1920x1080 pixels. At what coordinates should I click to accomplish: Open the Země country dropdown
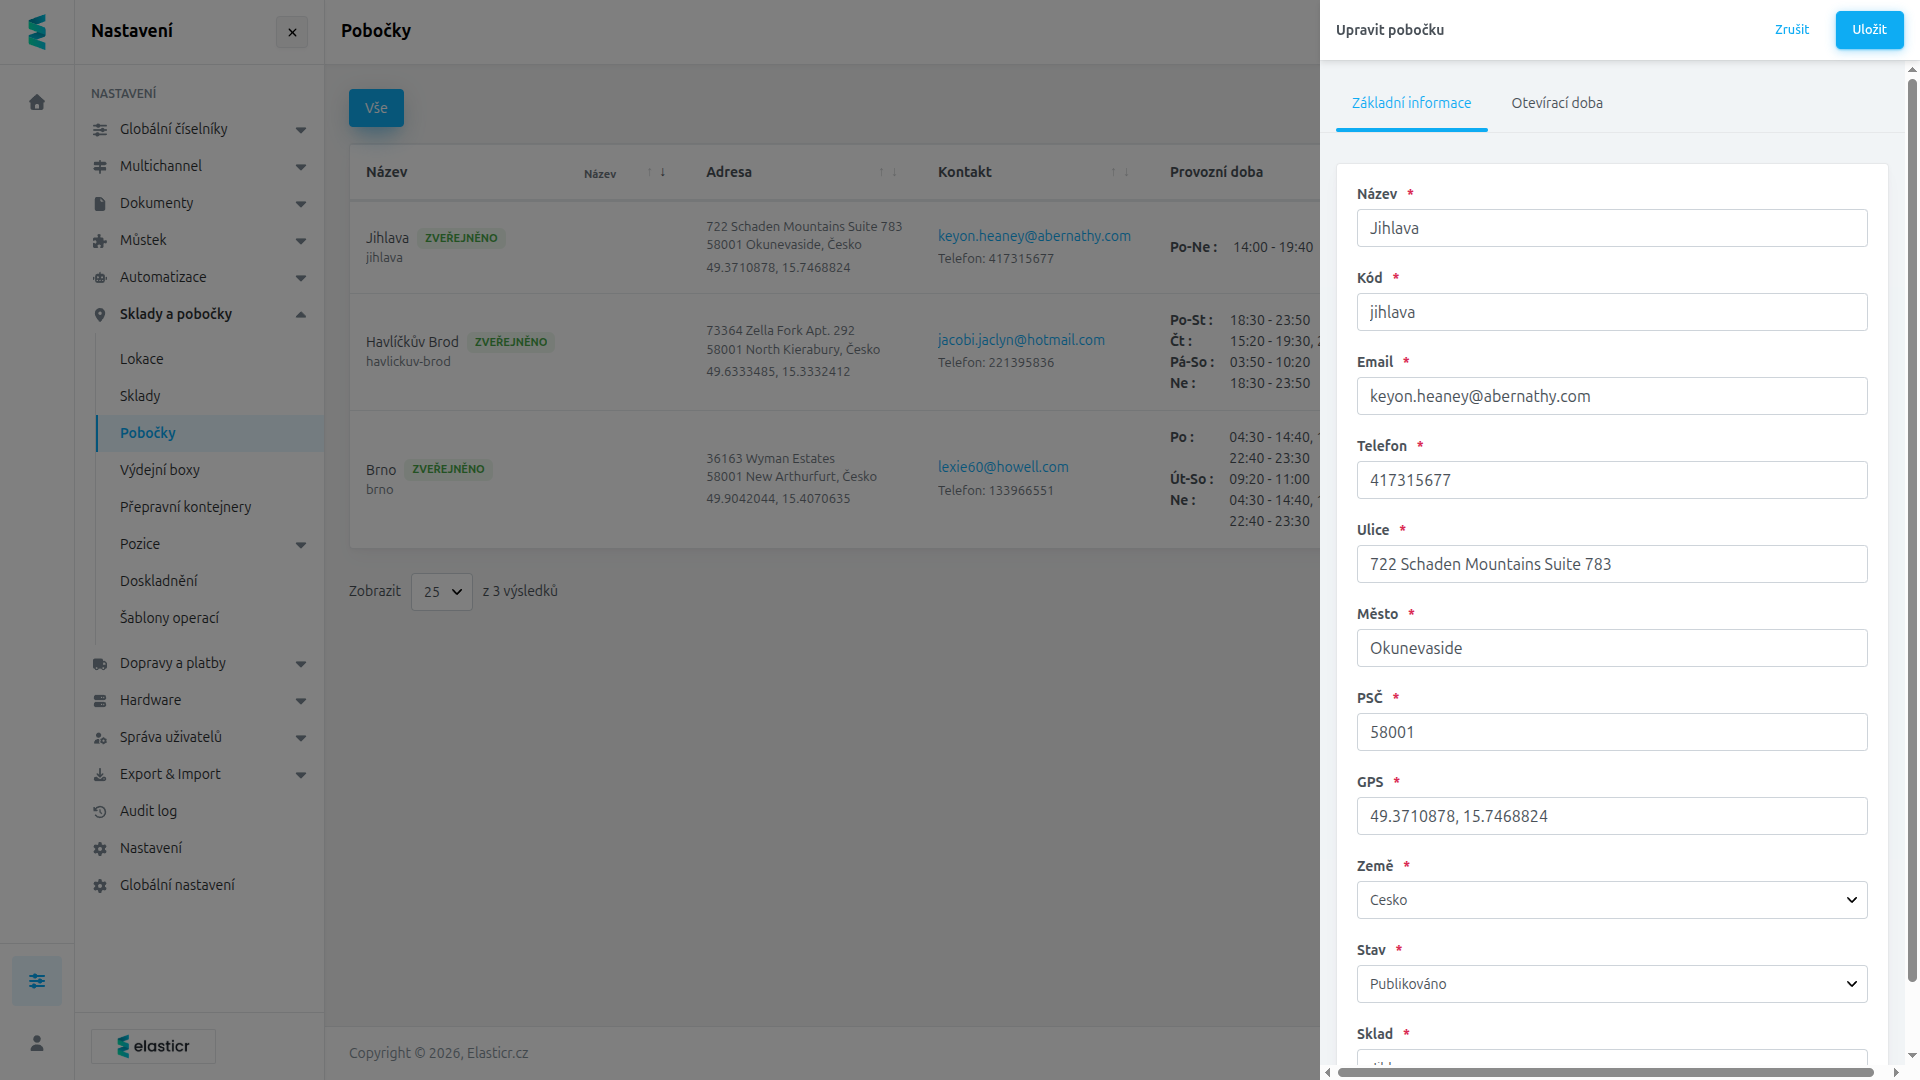pos(1611,900)
